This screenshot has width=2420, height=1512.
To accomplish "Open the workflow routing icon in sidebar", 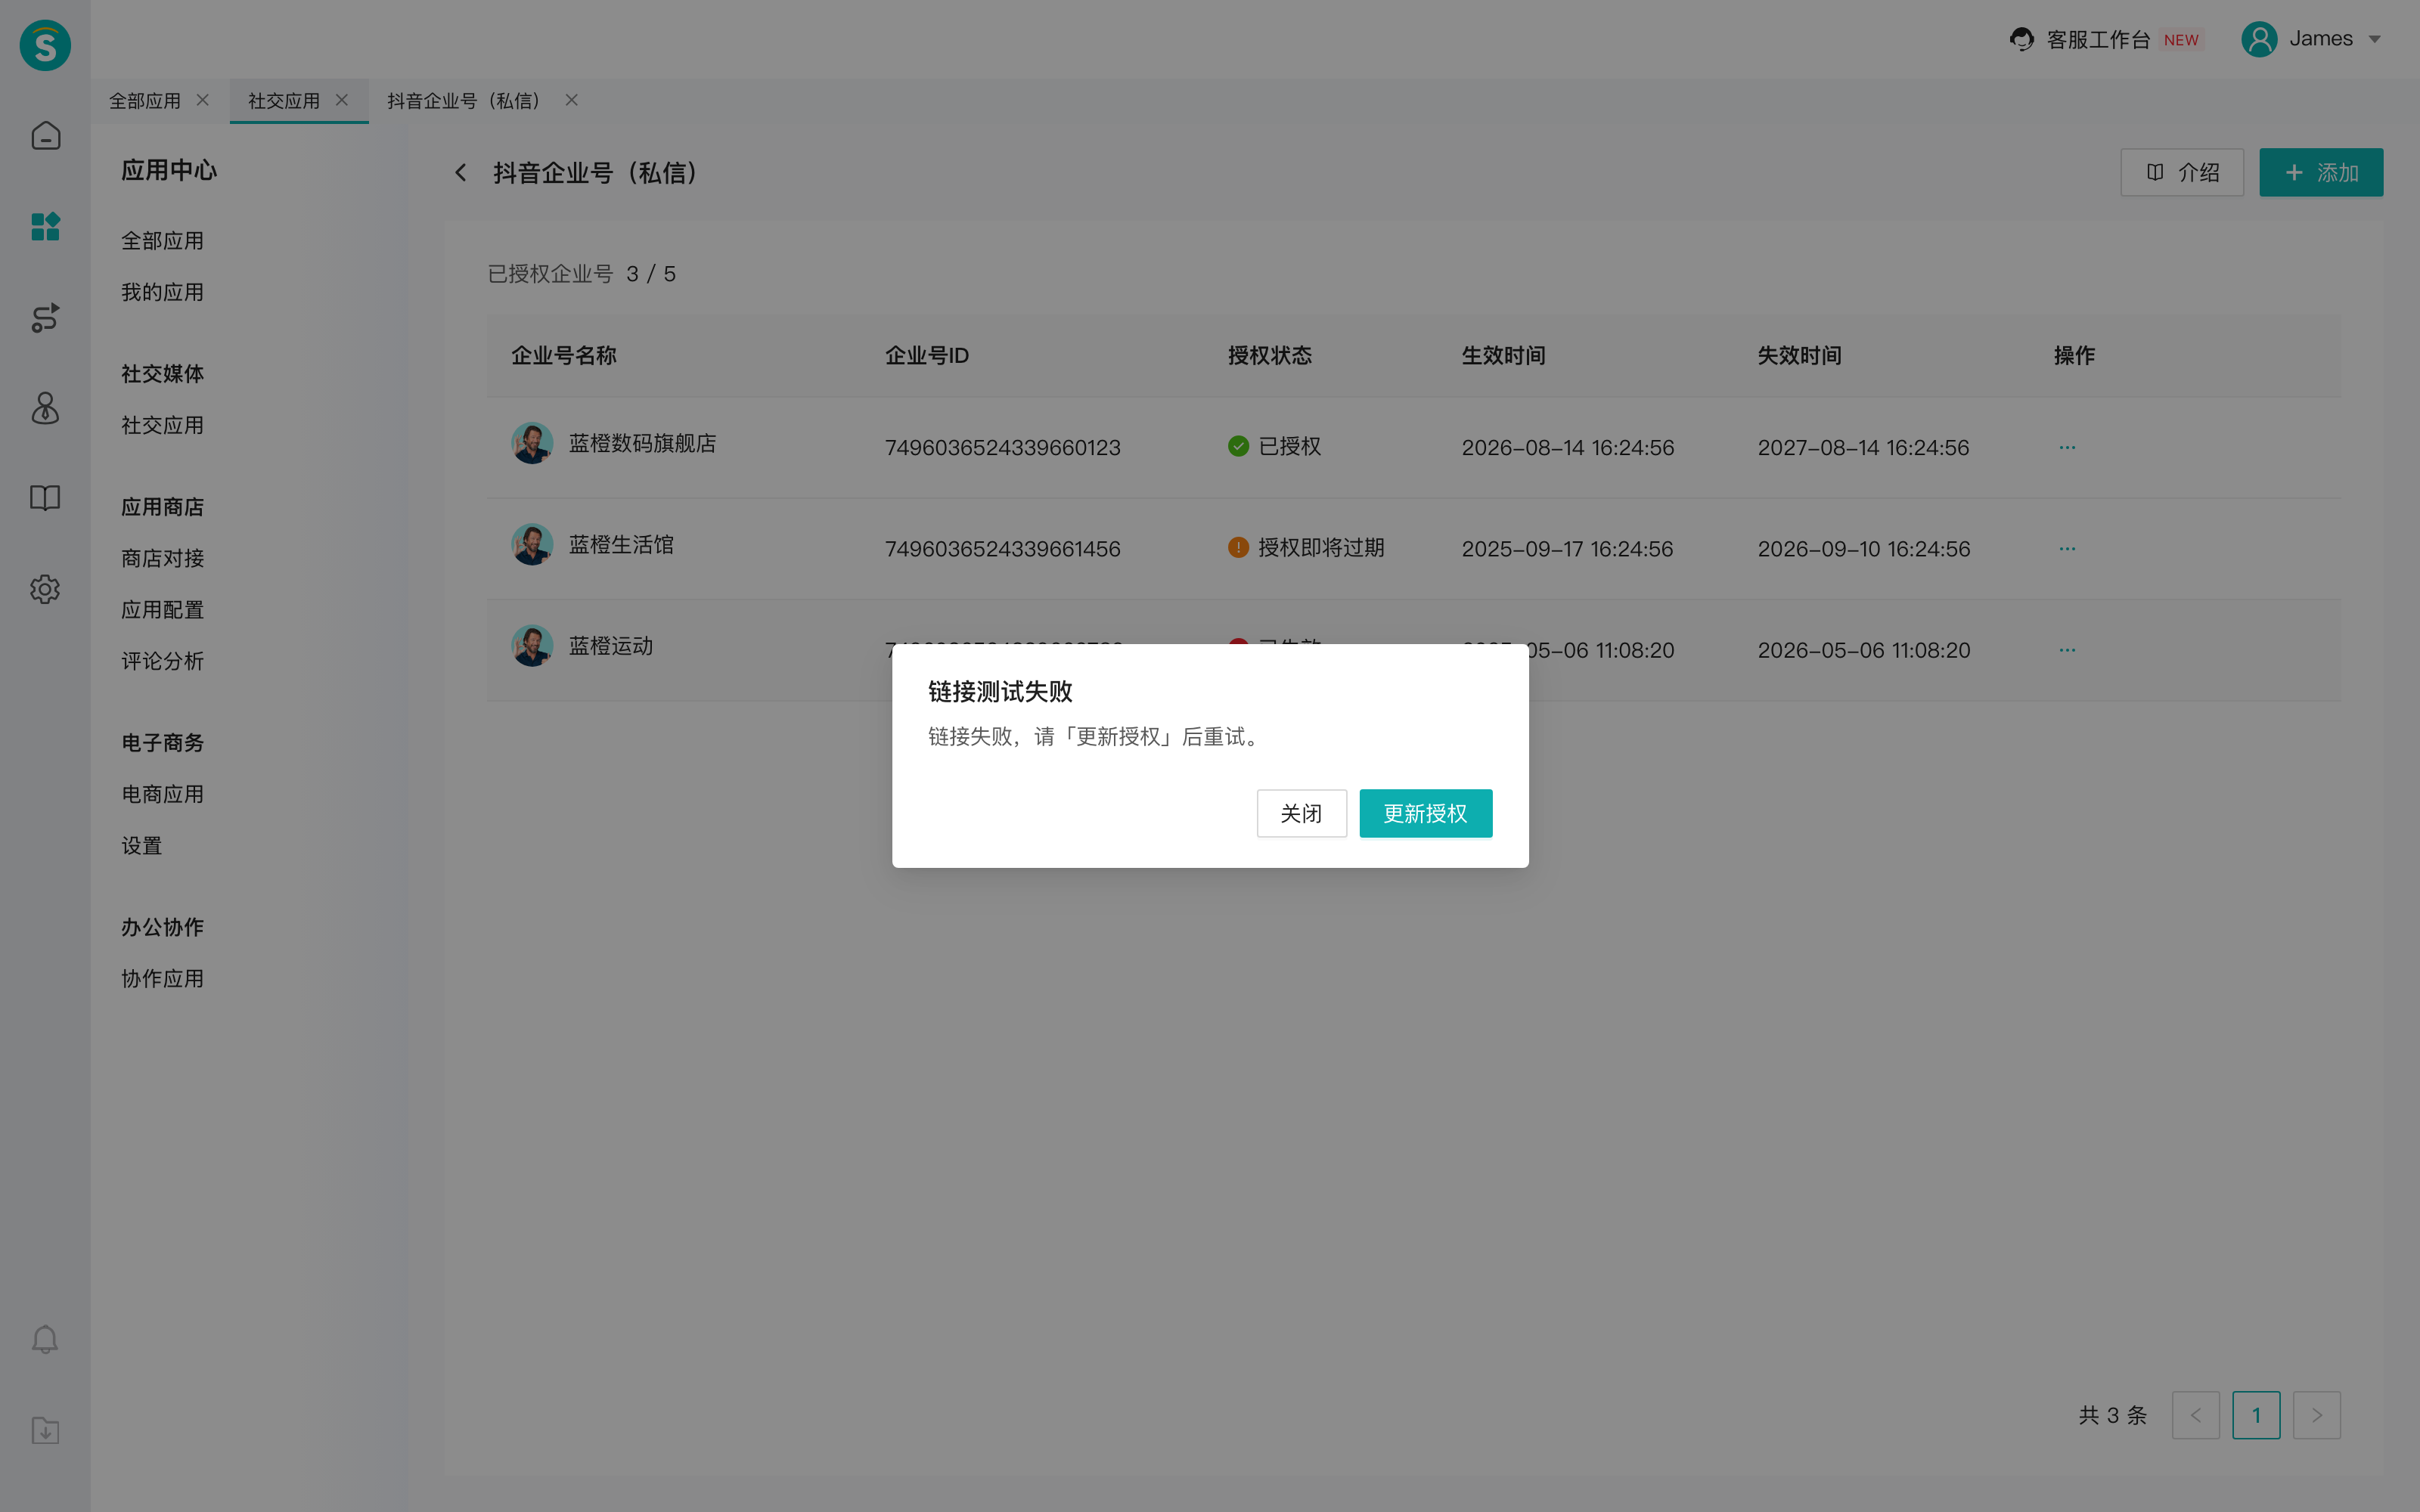I will (45, 317).
